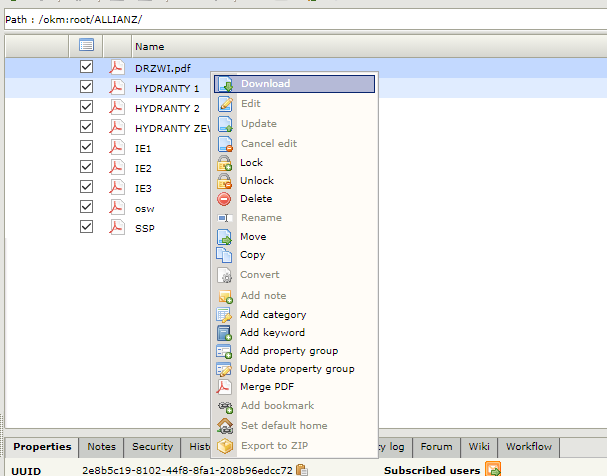Choose Add keyword menu entry
This screenshot has height=476, width=607.
point(272,333)
